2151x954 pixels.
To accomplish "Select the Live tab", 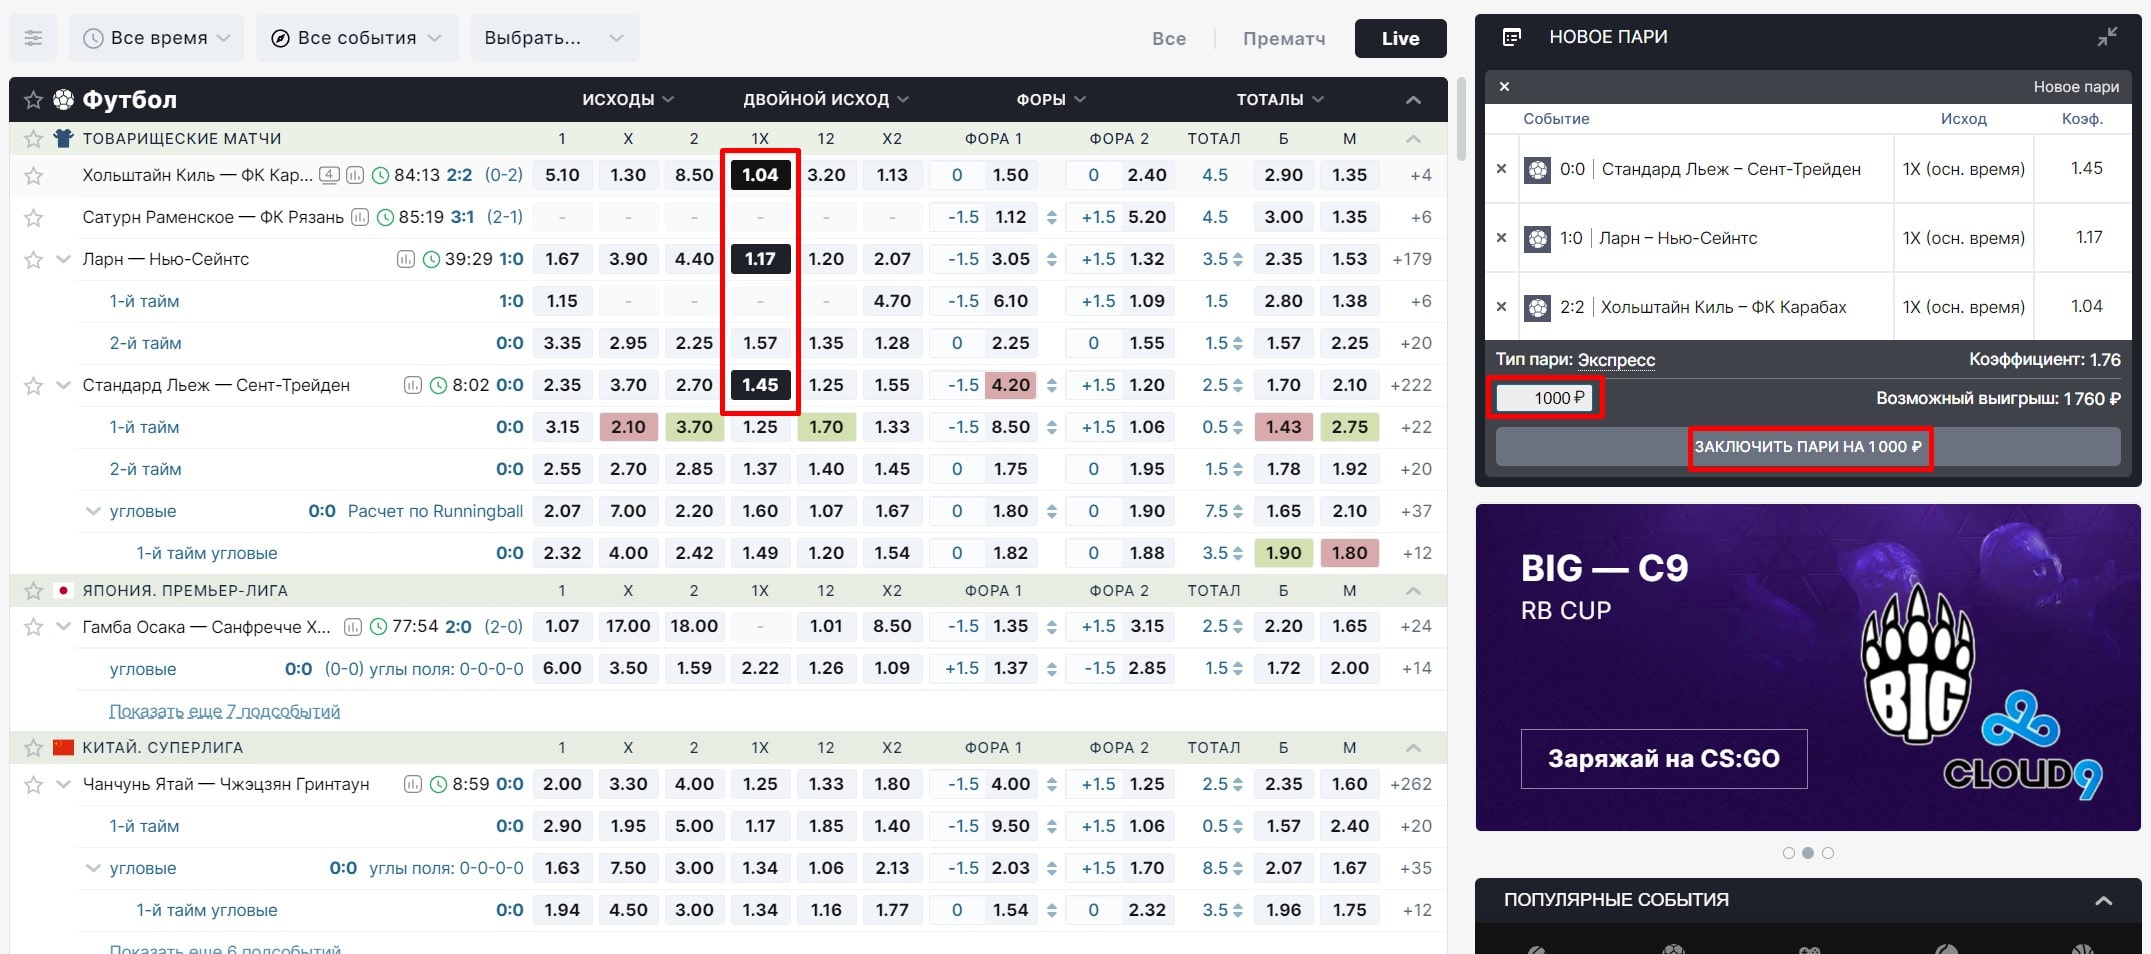I will tap(1400, 39).
